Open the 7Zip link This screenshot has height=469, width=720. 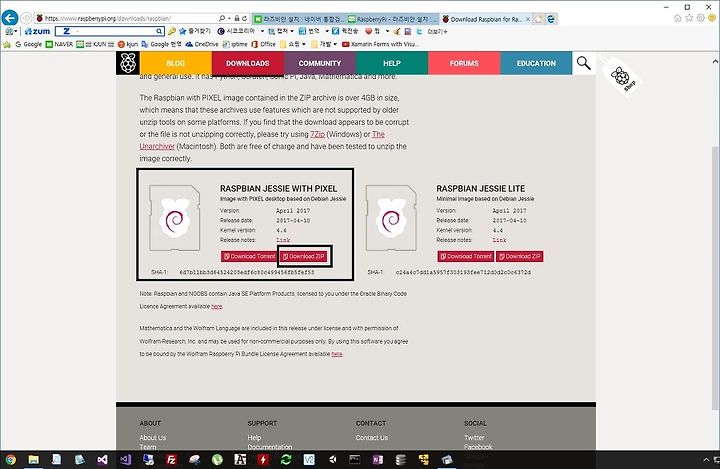point(317,134)
